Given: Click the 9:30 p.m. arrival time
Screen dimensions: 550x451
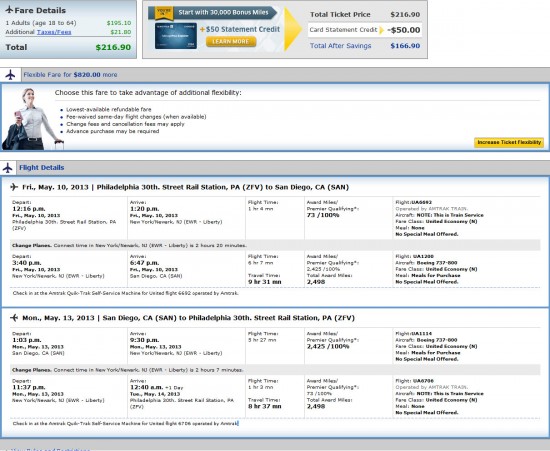Looking at the screenshot, I should click(x=144, y=340).
